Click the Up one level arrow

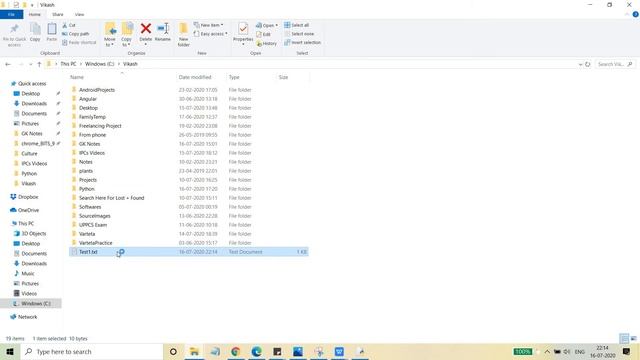click(x=39, y=64)
